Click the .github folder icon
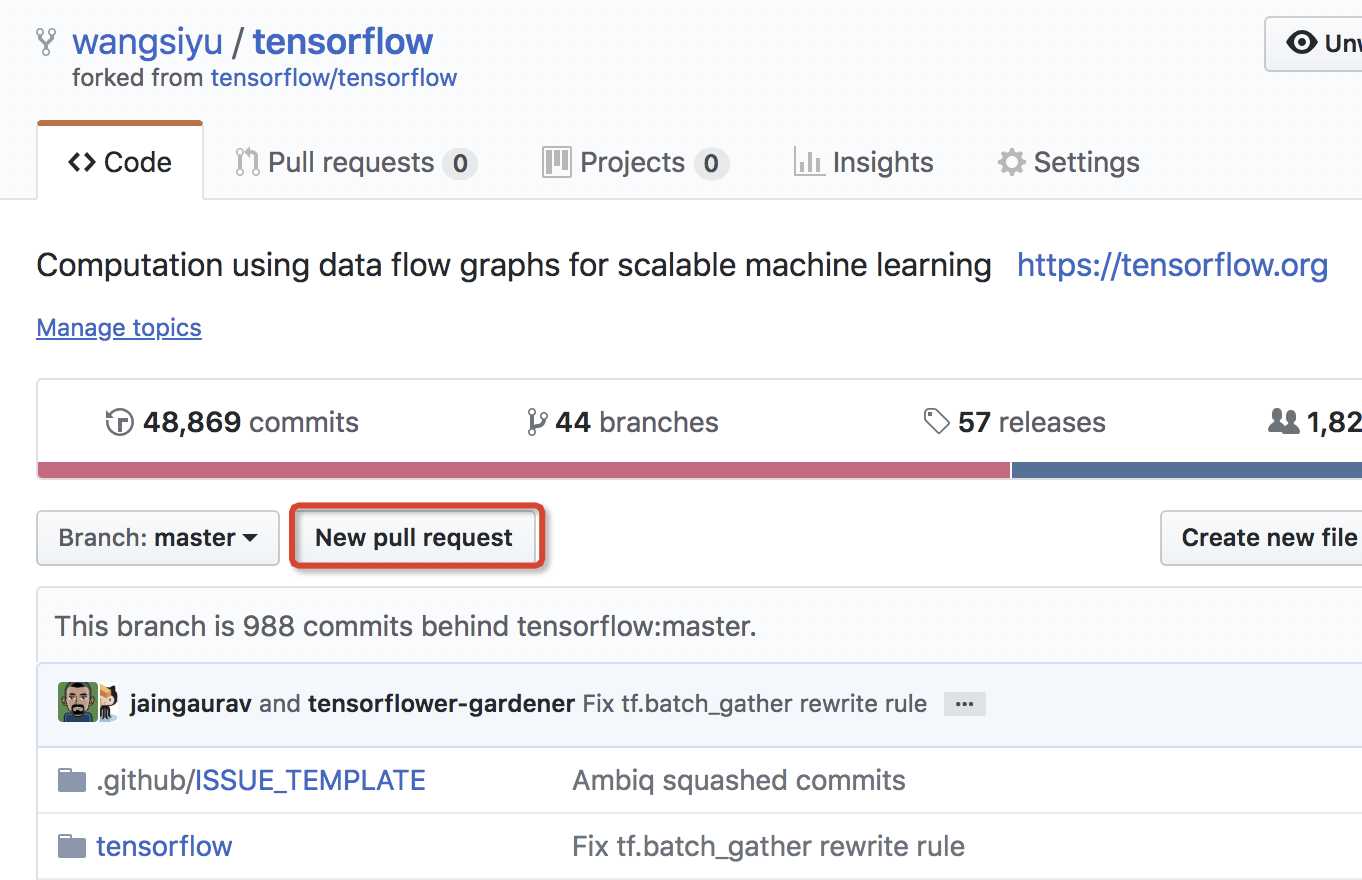 [72, 780]
